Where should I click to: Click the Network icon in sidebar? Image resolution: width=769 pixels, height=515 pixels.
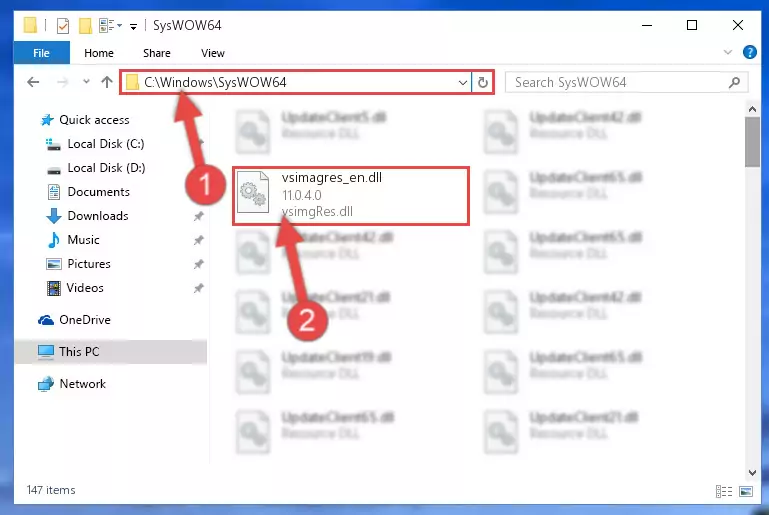(46, 384)
